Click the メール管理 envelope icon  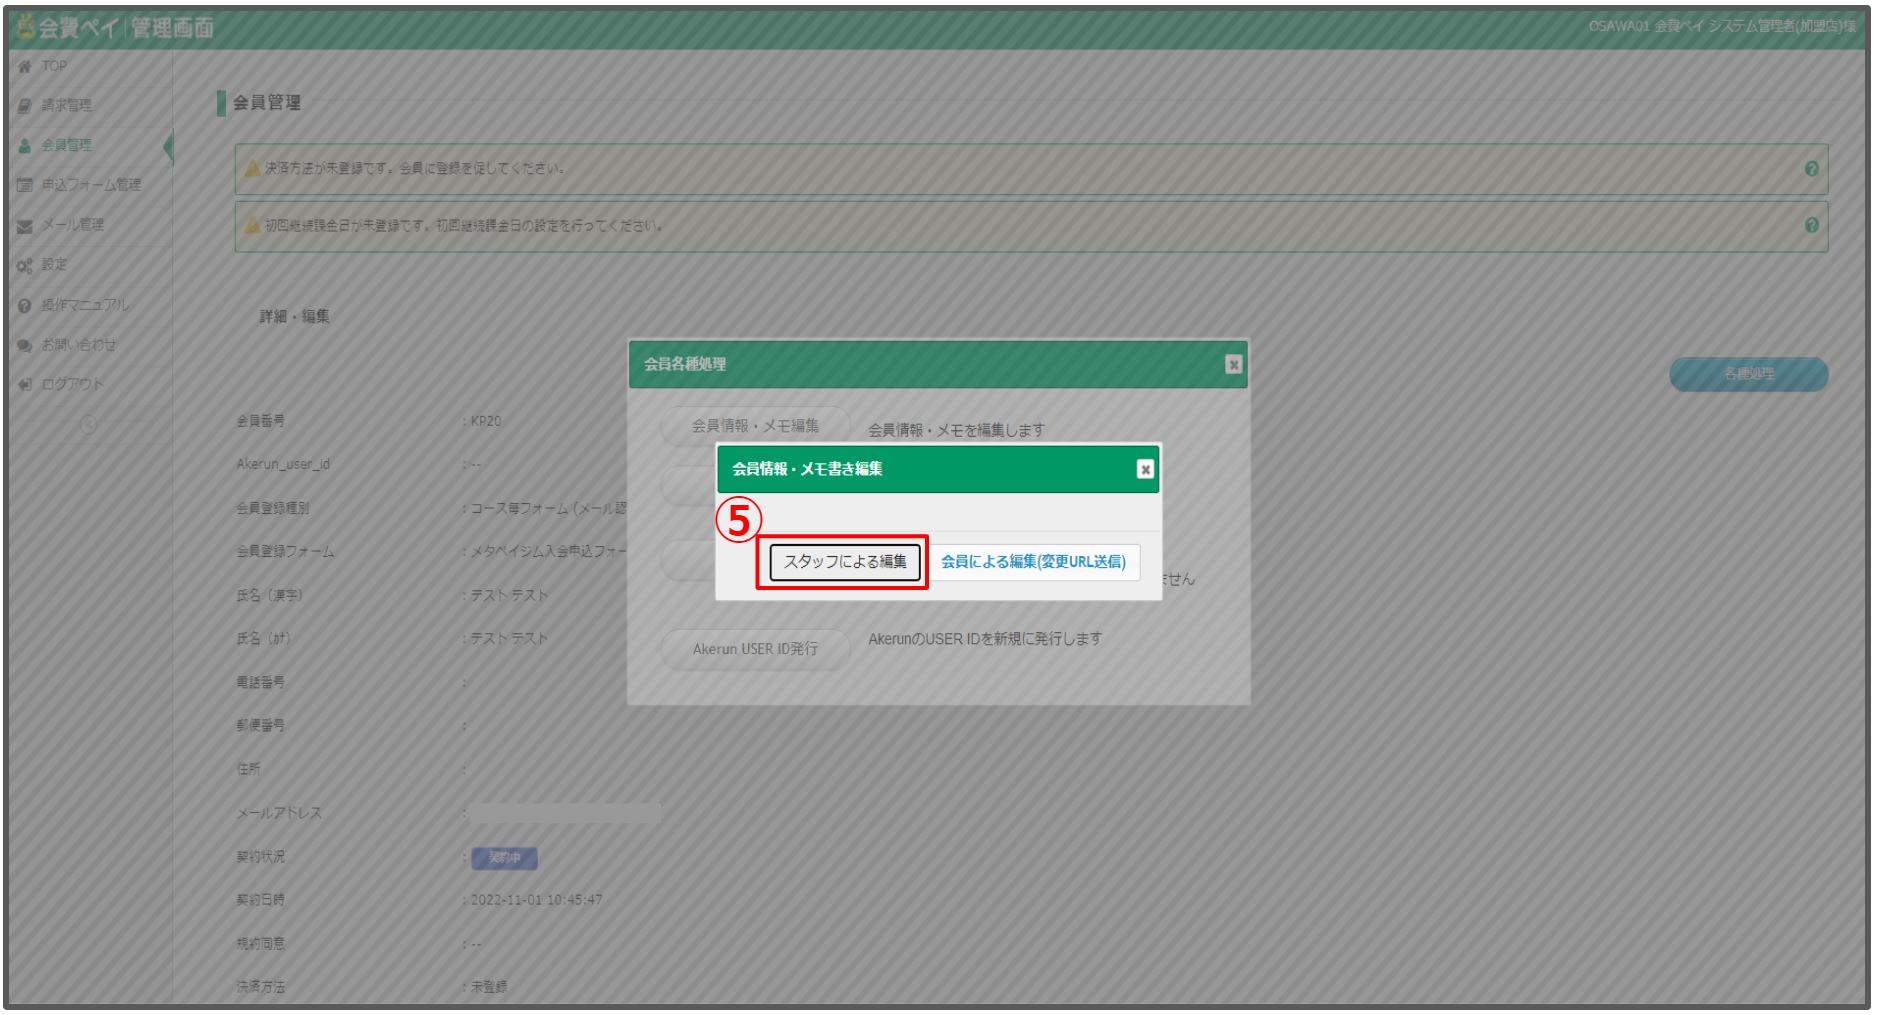[25, 226]
